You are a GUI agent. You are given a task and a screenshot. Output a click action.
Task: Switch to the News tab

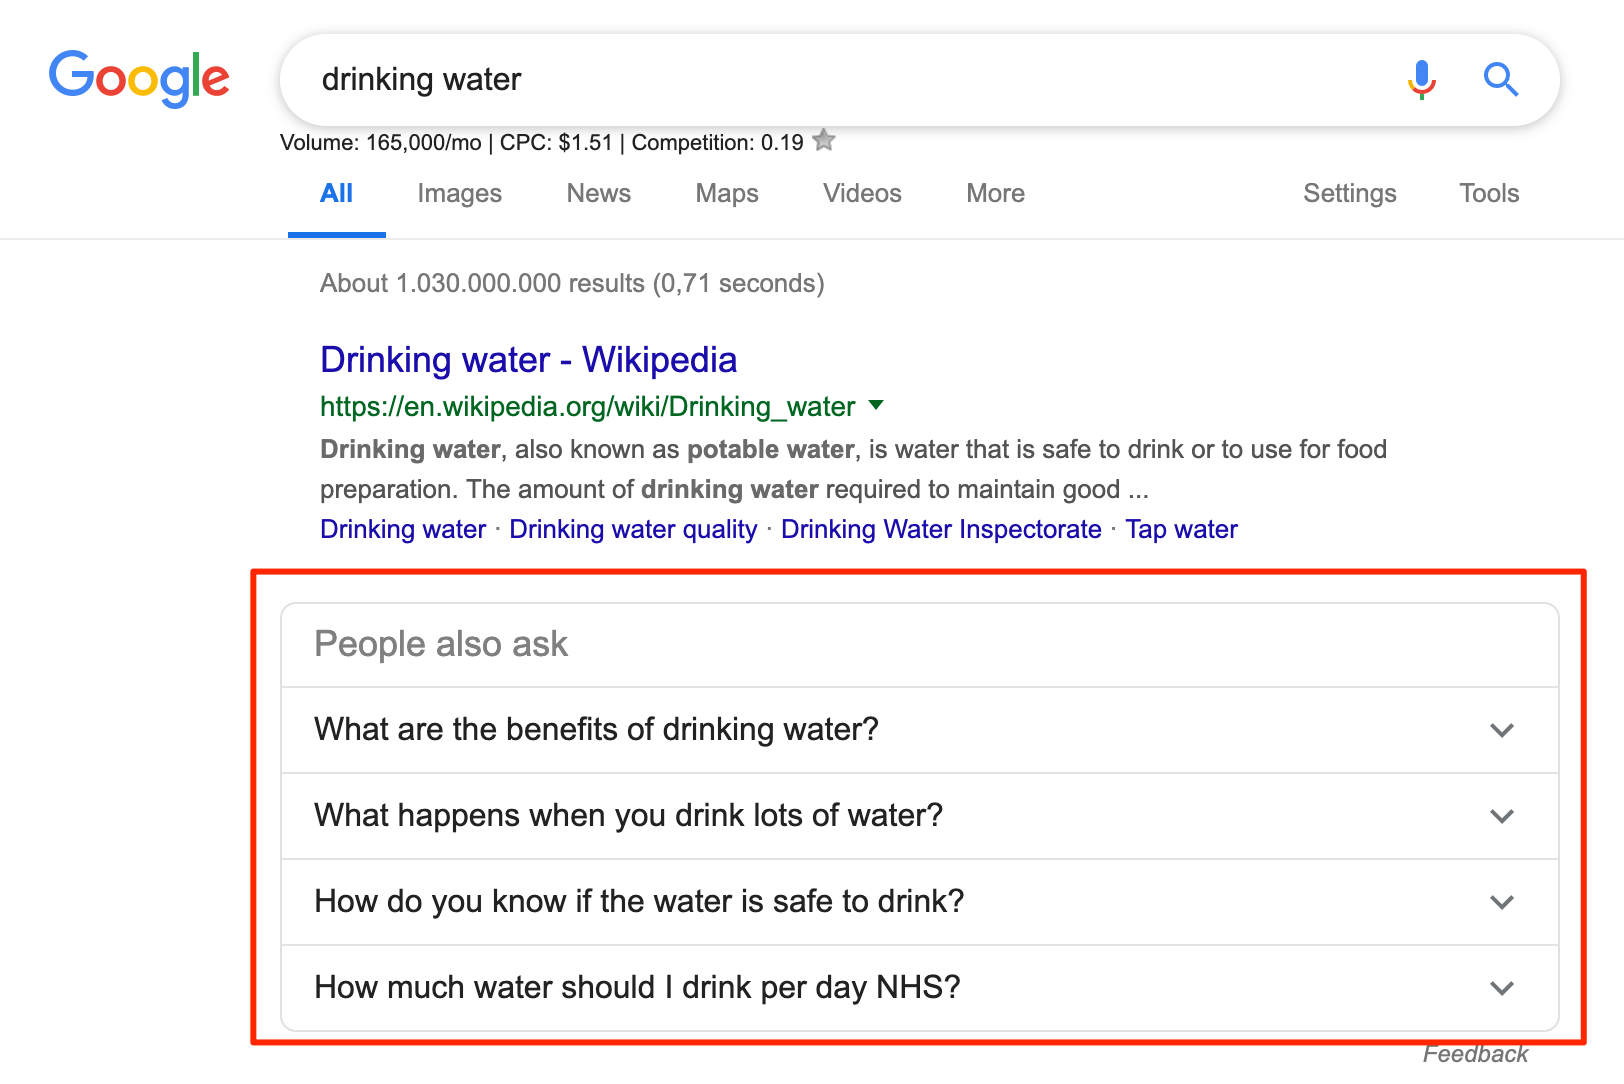(x=599, y=194)
